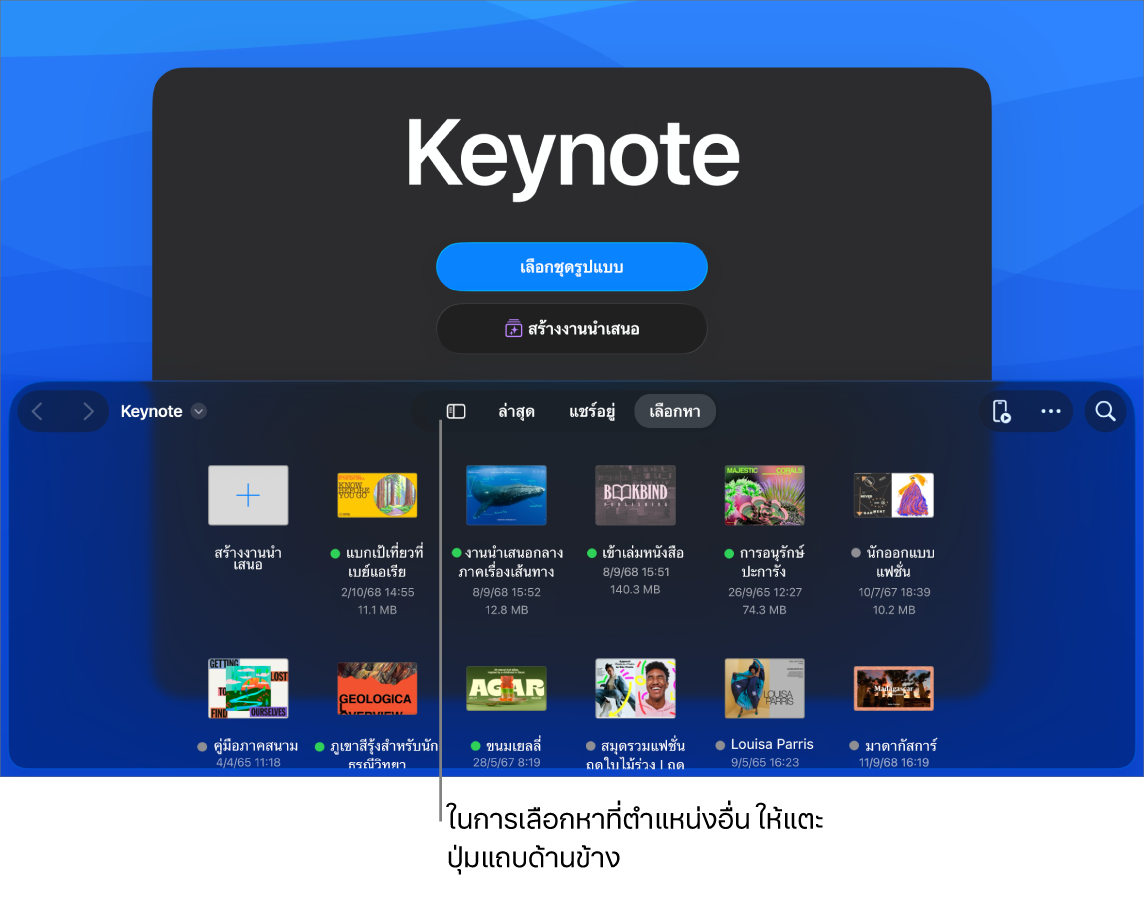Open the three-dots more menu
Viewport: 1144px width, 907px height.
[1051, 412]
